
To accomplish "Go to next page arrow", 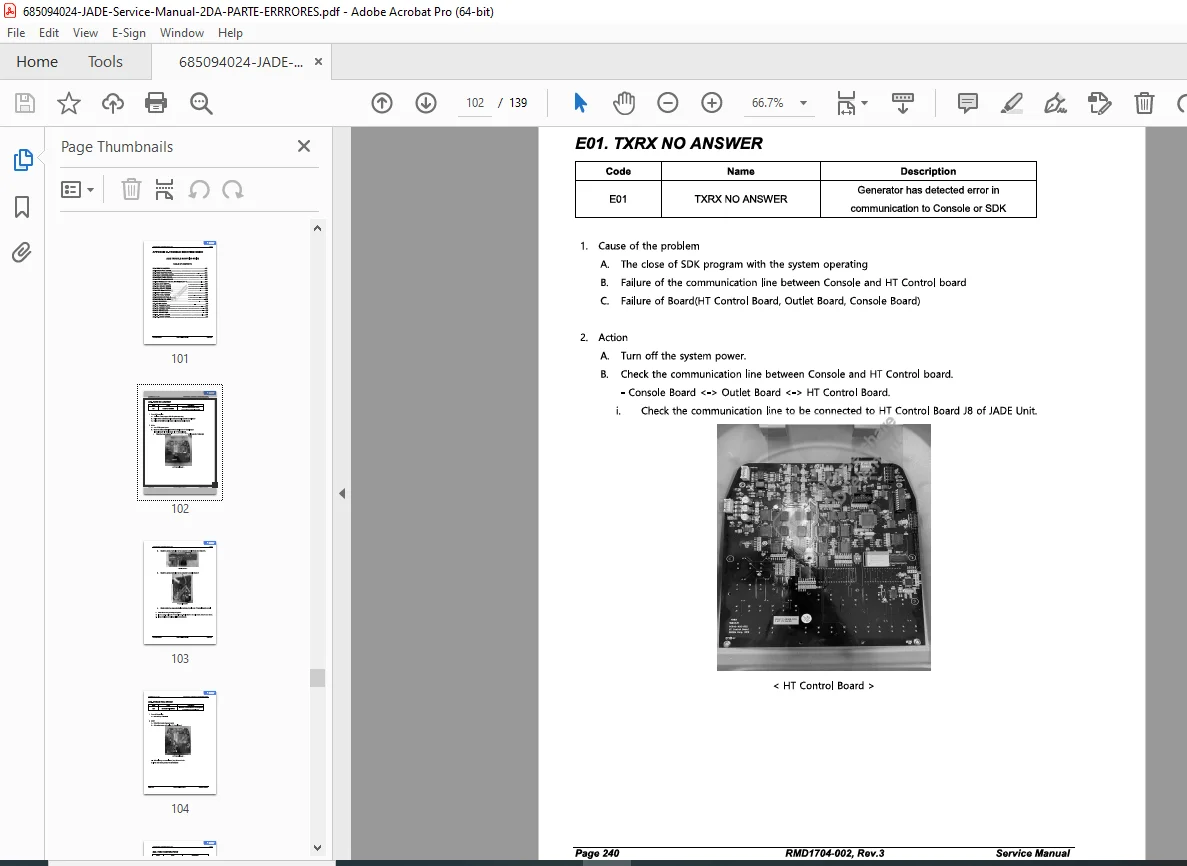I will (x=426, y=103).
